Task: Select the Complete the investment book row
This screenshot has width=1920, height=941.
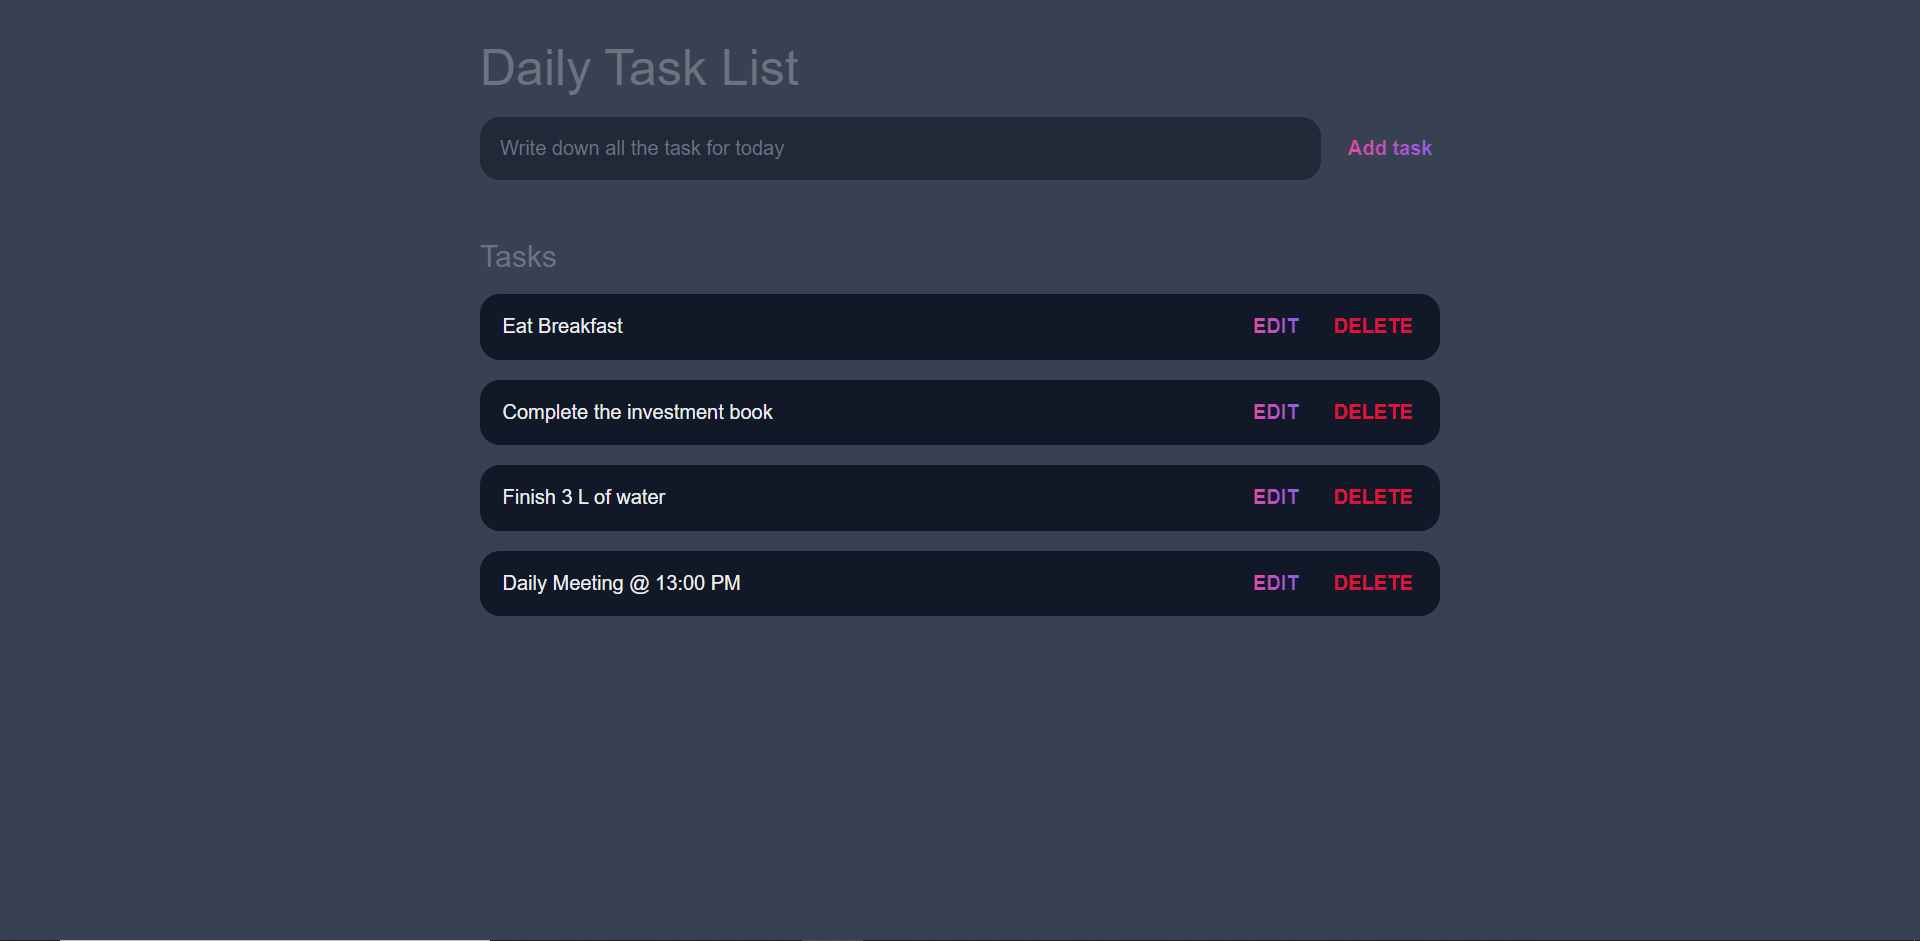Action: coord(900,412)
